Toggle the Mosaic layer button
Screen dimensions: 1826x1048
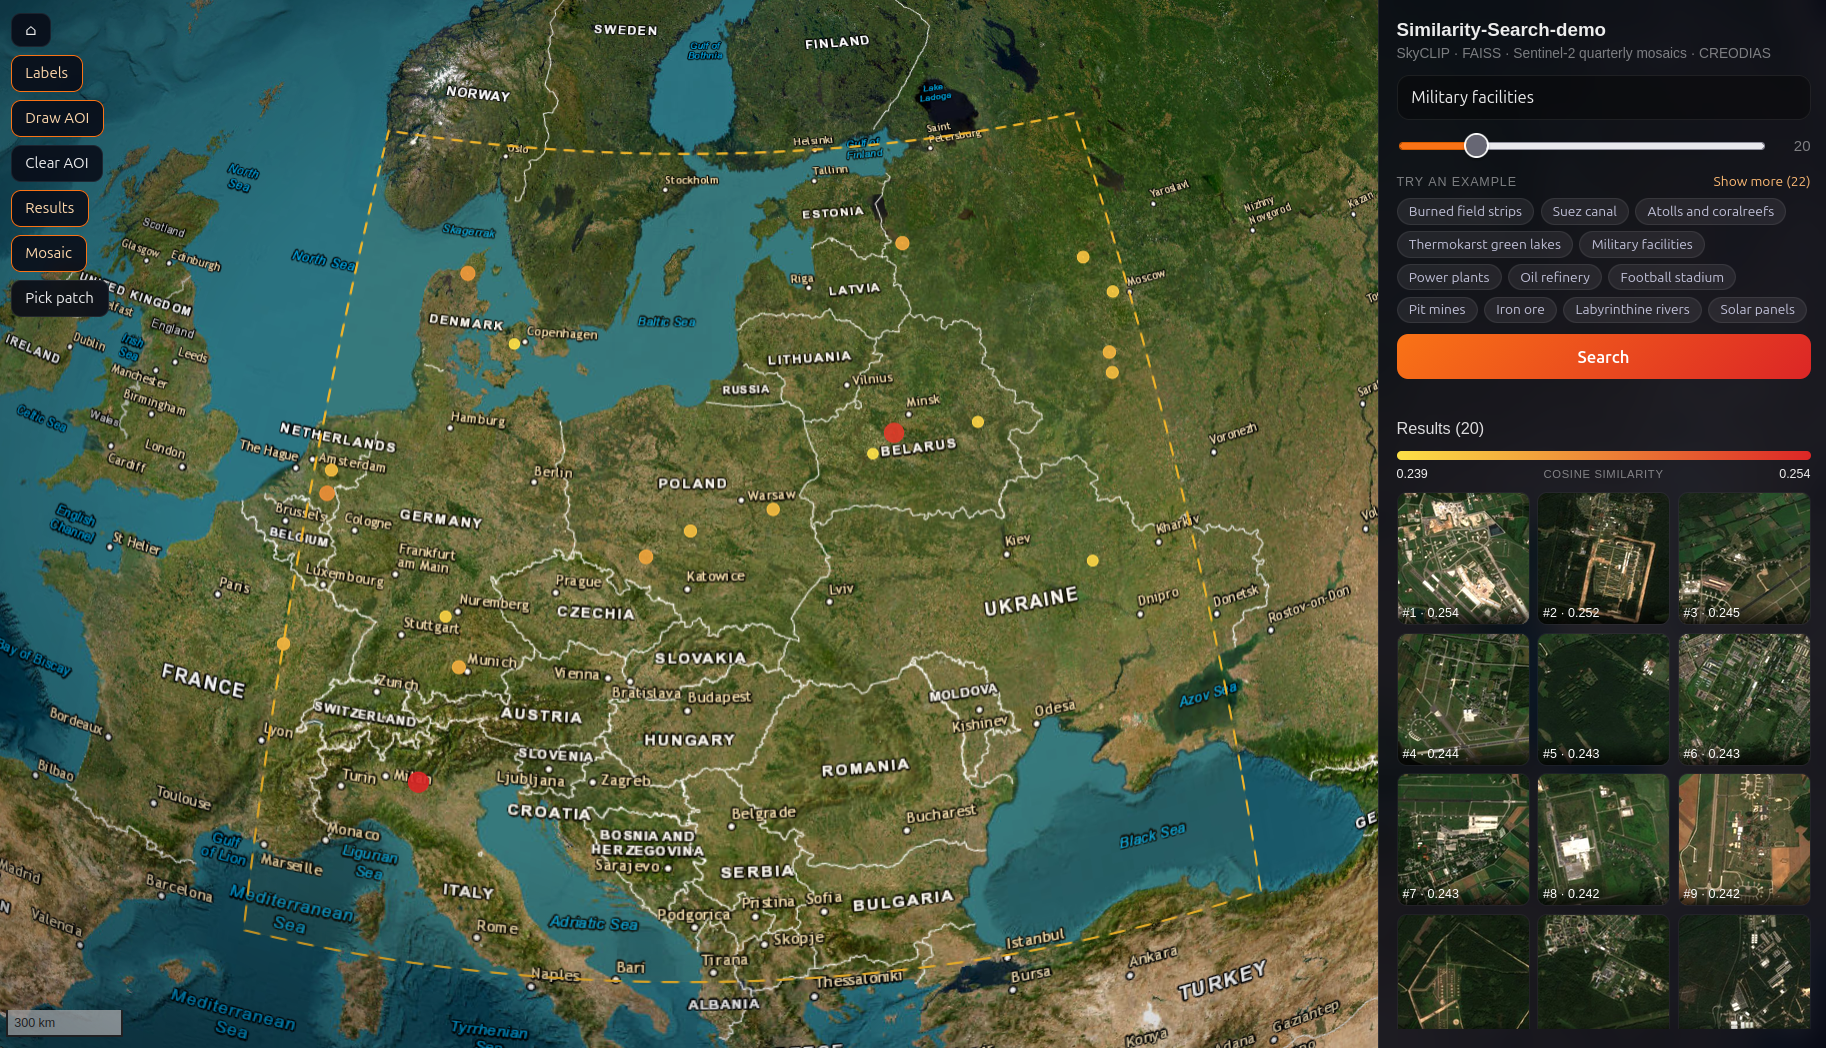tap(49, 253)
